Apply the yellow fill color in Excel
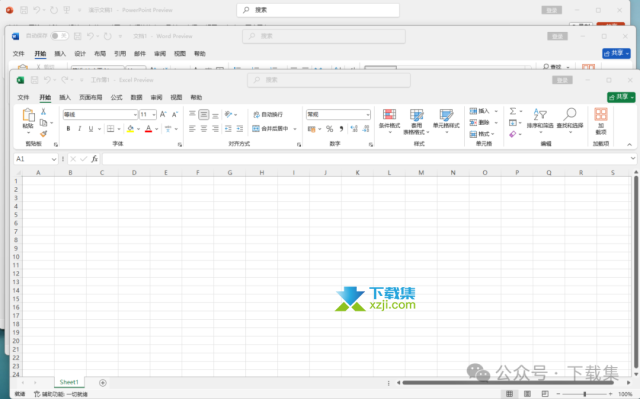The height and width of the screenshot is (399, 640). point(130,129)
